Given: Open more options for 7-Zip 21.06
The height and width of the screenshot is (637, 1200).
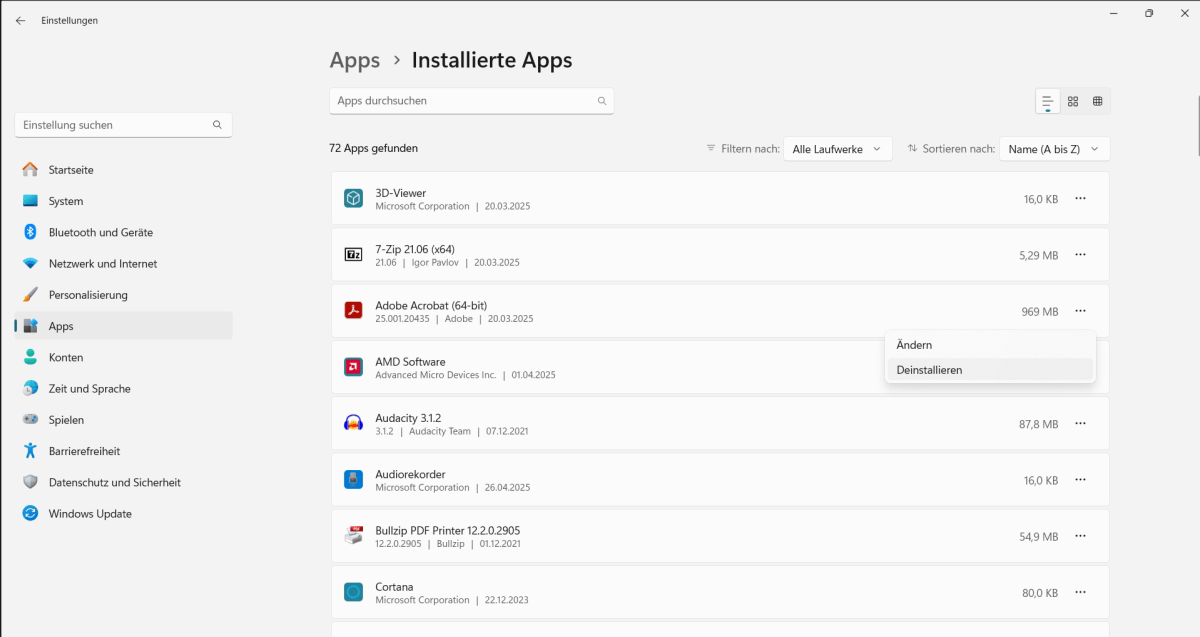Looking at the screenshot, I should pos(1080,255).
